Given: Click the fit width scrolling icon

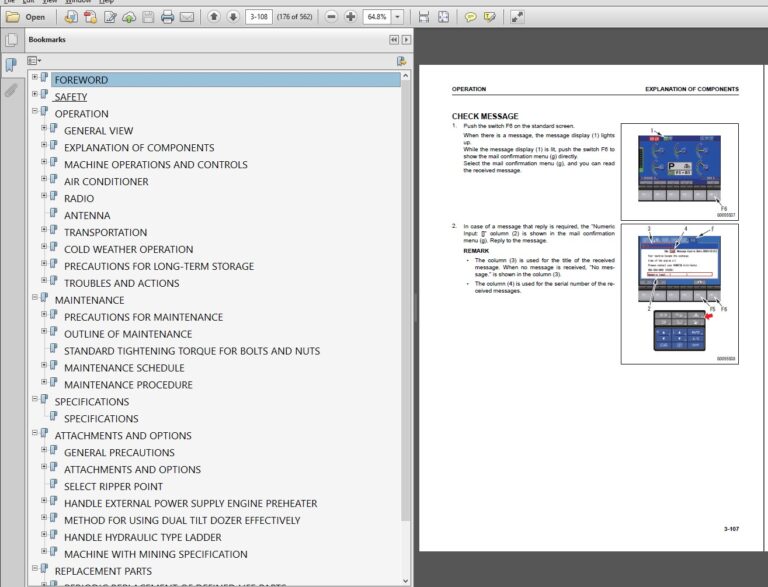Looking at the screenshot, I should pyautogui.click(x=424, y=17).
